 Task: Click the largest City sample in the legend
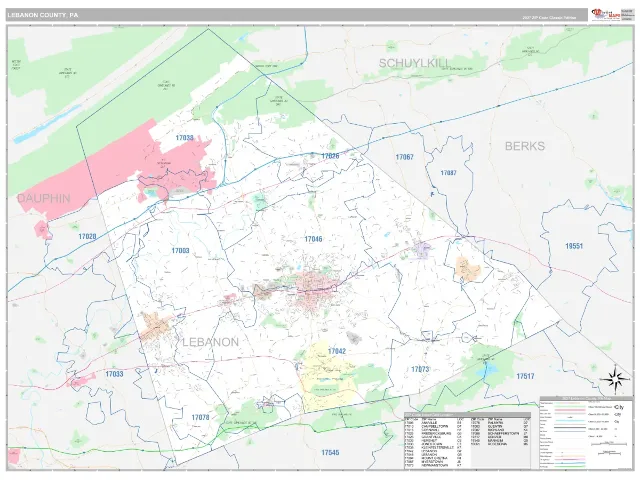point(619,407)
